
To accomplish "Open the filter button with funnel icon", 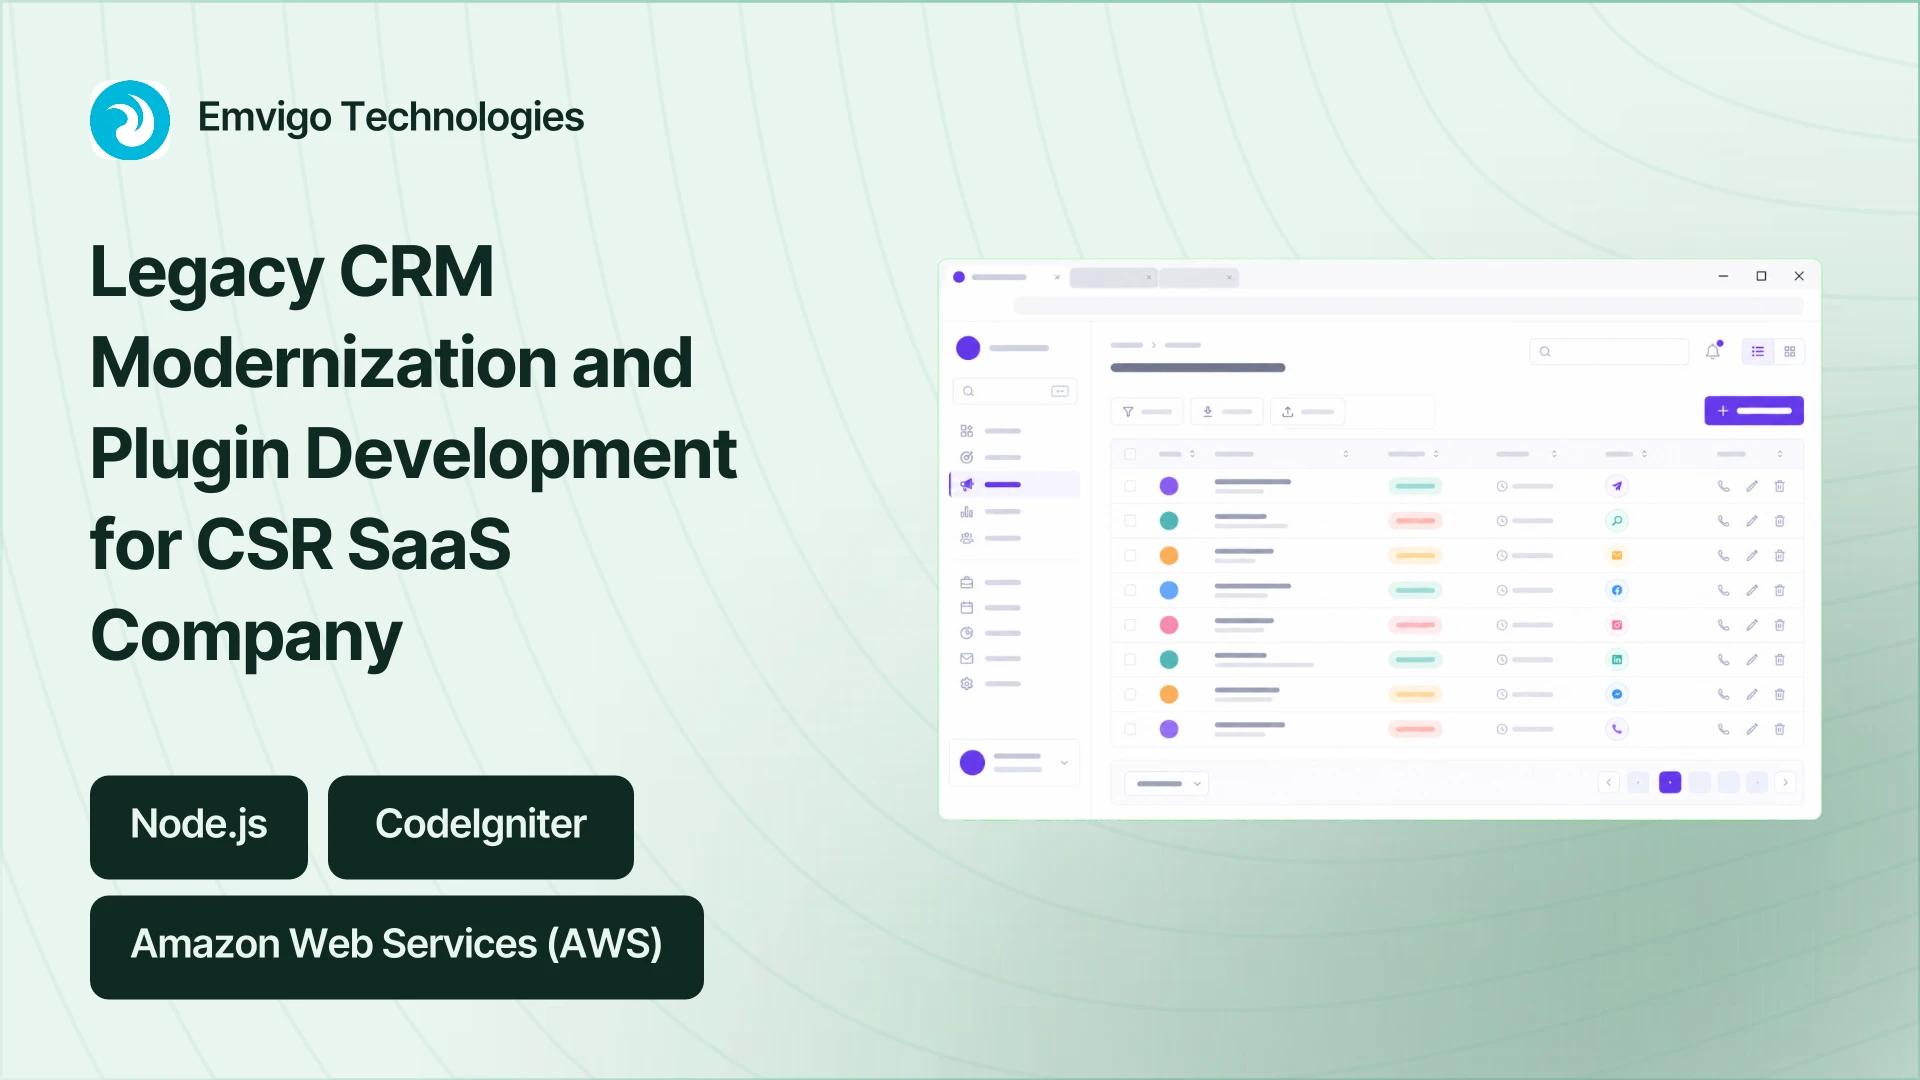I will [x=1147, y=412].
